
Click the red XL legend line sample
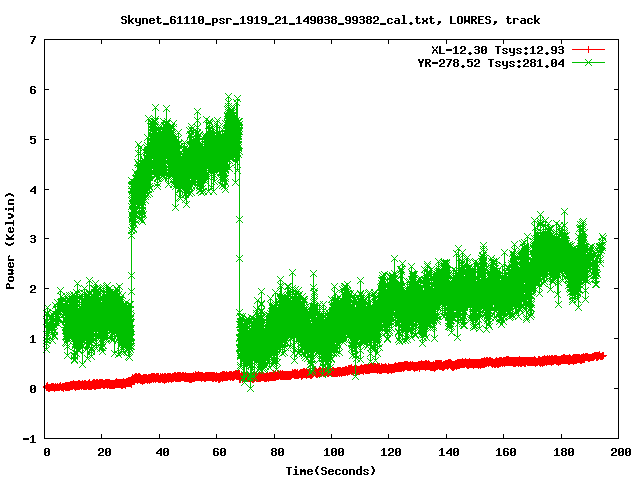pos(589,49)
